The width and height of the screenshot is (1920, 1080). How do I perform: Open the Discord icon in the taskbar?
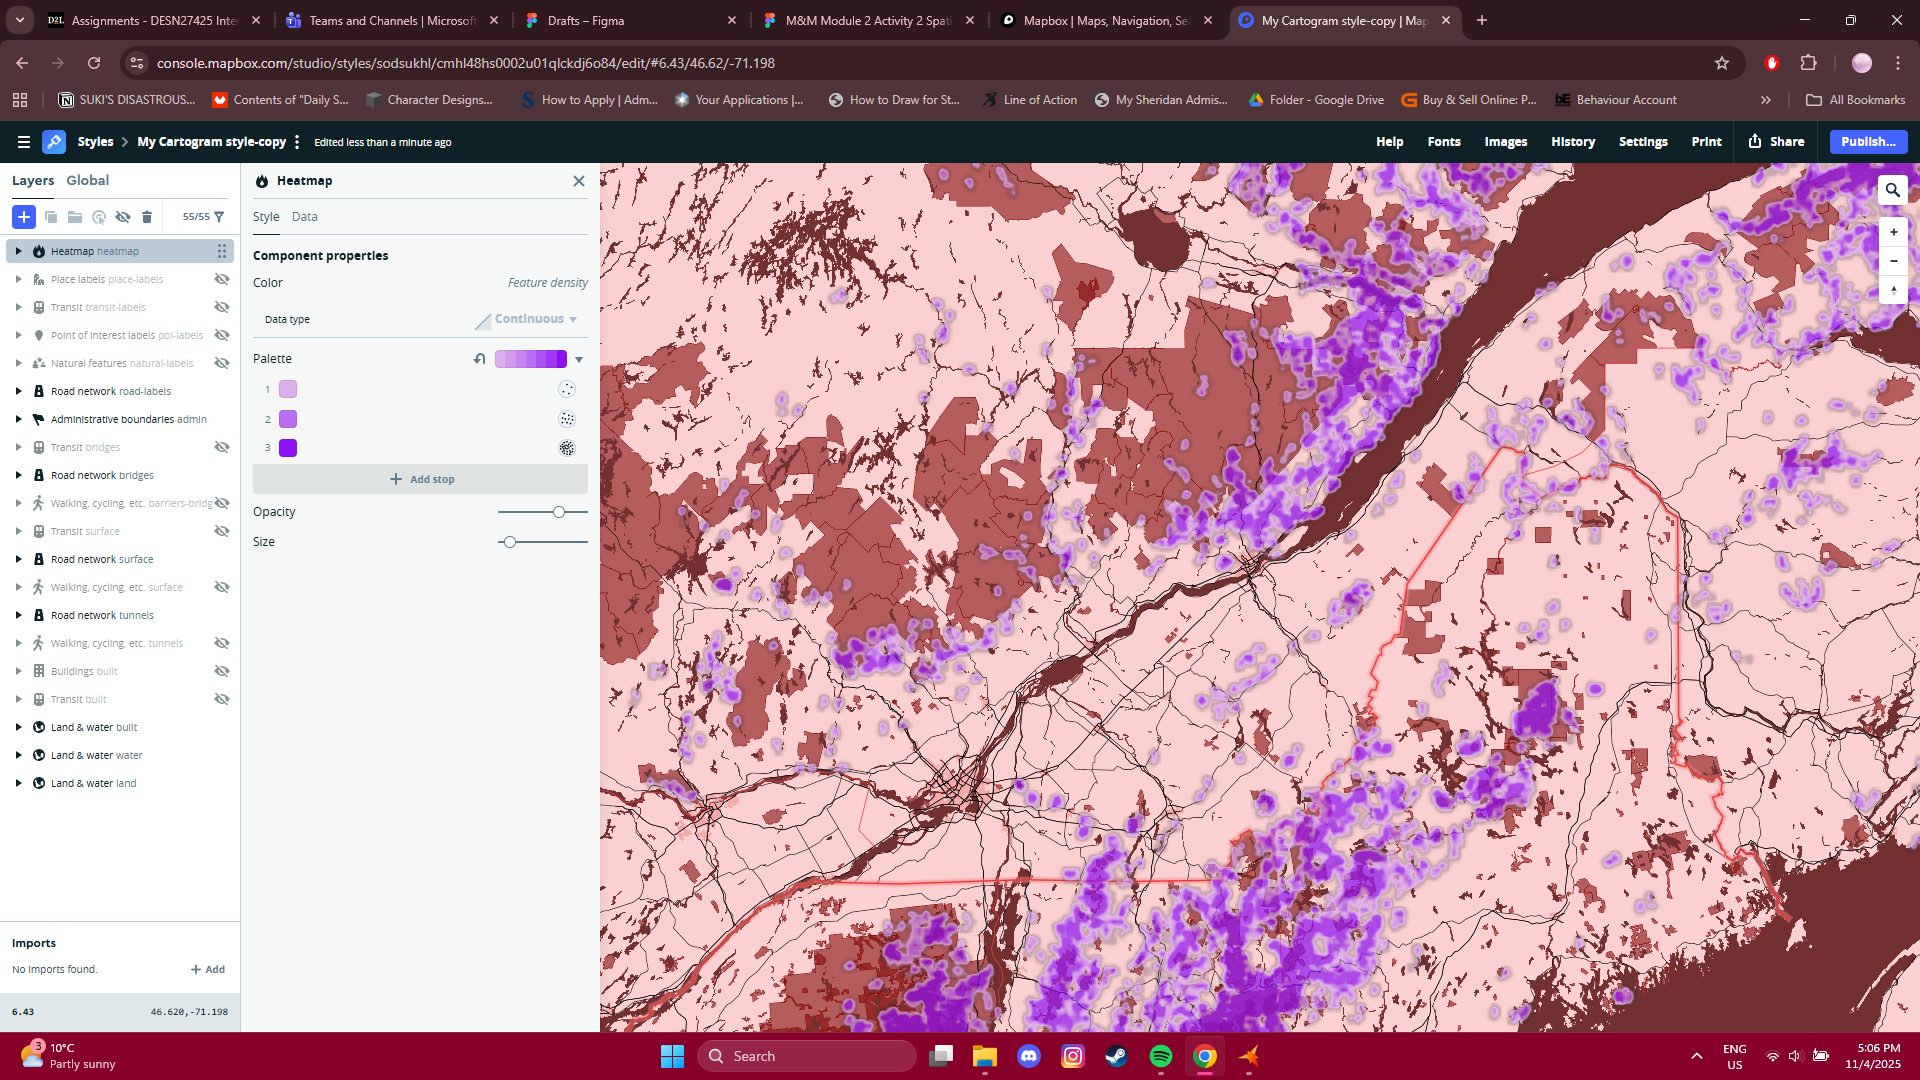(1030, 1056)
